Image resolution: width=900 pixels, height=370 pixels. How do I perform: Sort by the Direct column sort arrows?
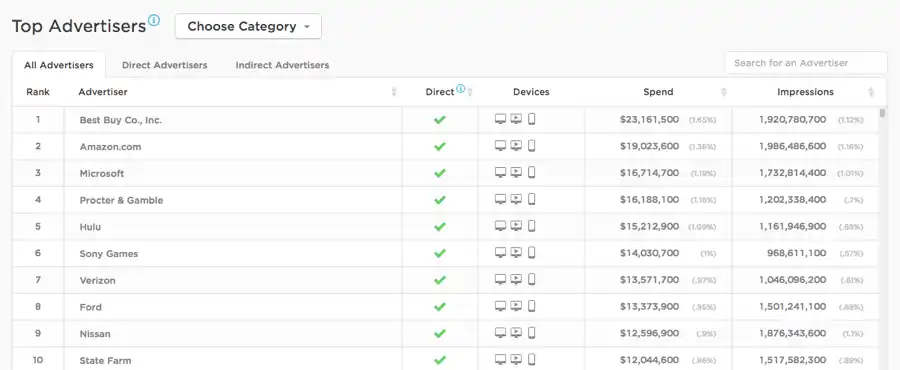click(x=470, y=92)
